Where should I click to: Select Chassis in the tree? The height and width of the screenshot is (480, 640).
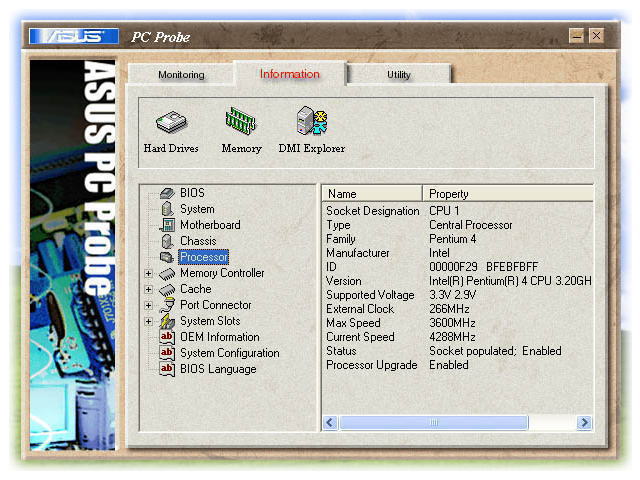pyautogui.click(x=198, y=241)
